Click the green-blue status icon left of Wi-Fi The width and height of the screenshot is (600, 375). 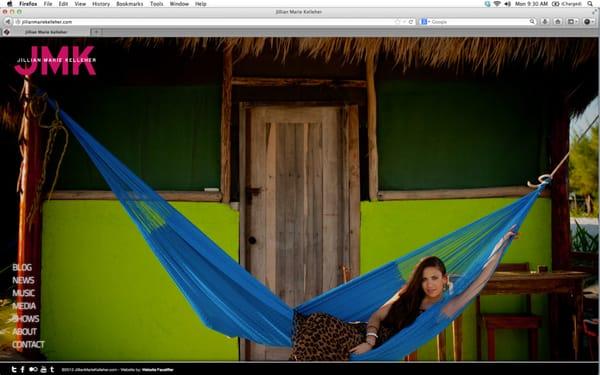[487, 4]
